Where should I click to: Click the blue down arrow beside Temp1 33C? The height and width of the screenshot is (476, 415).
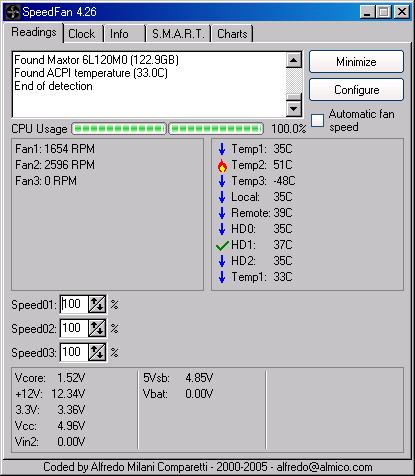[x=222, y=277]
